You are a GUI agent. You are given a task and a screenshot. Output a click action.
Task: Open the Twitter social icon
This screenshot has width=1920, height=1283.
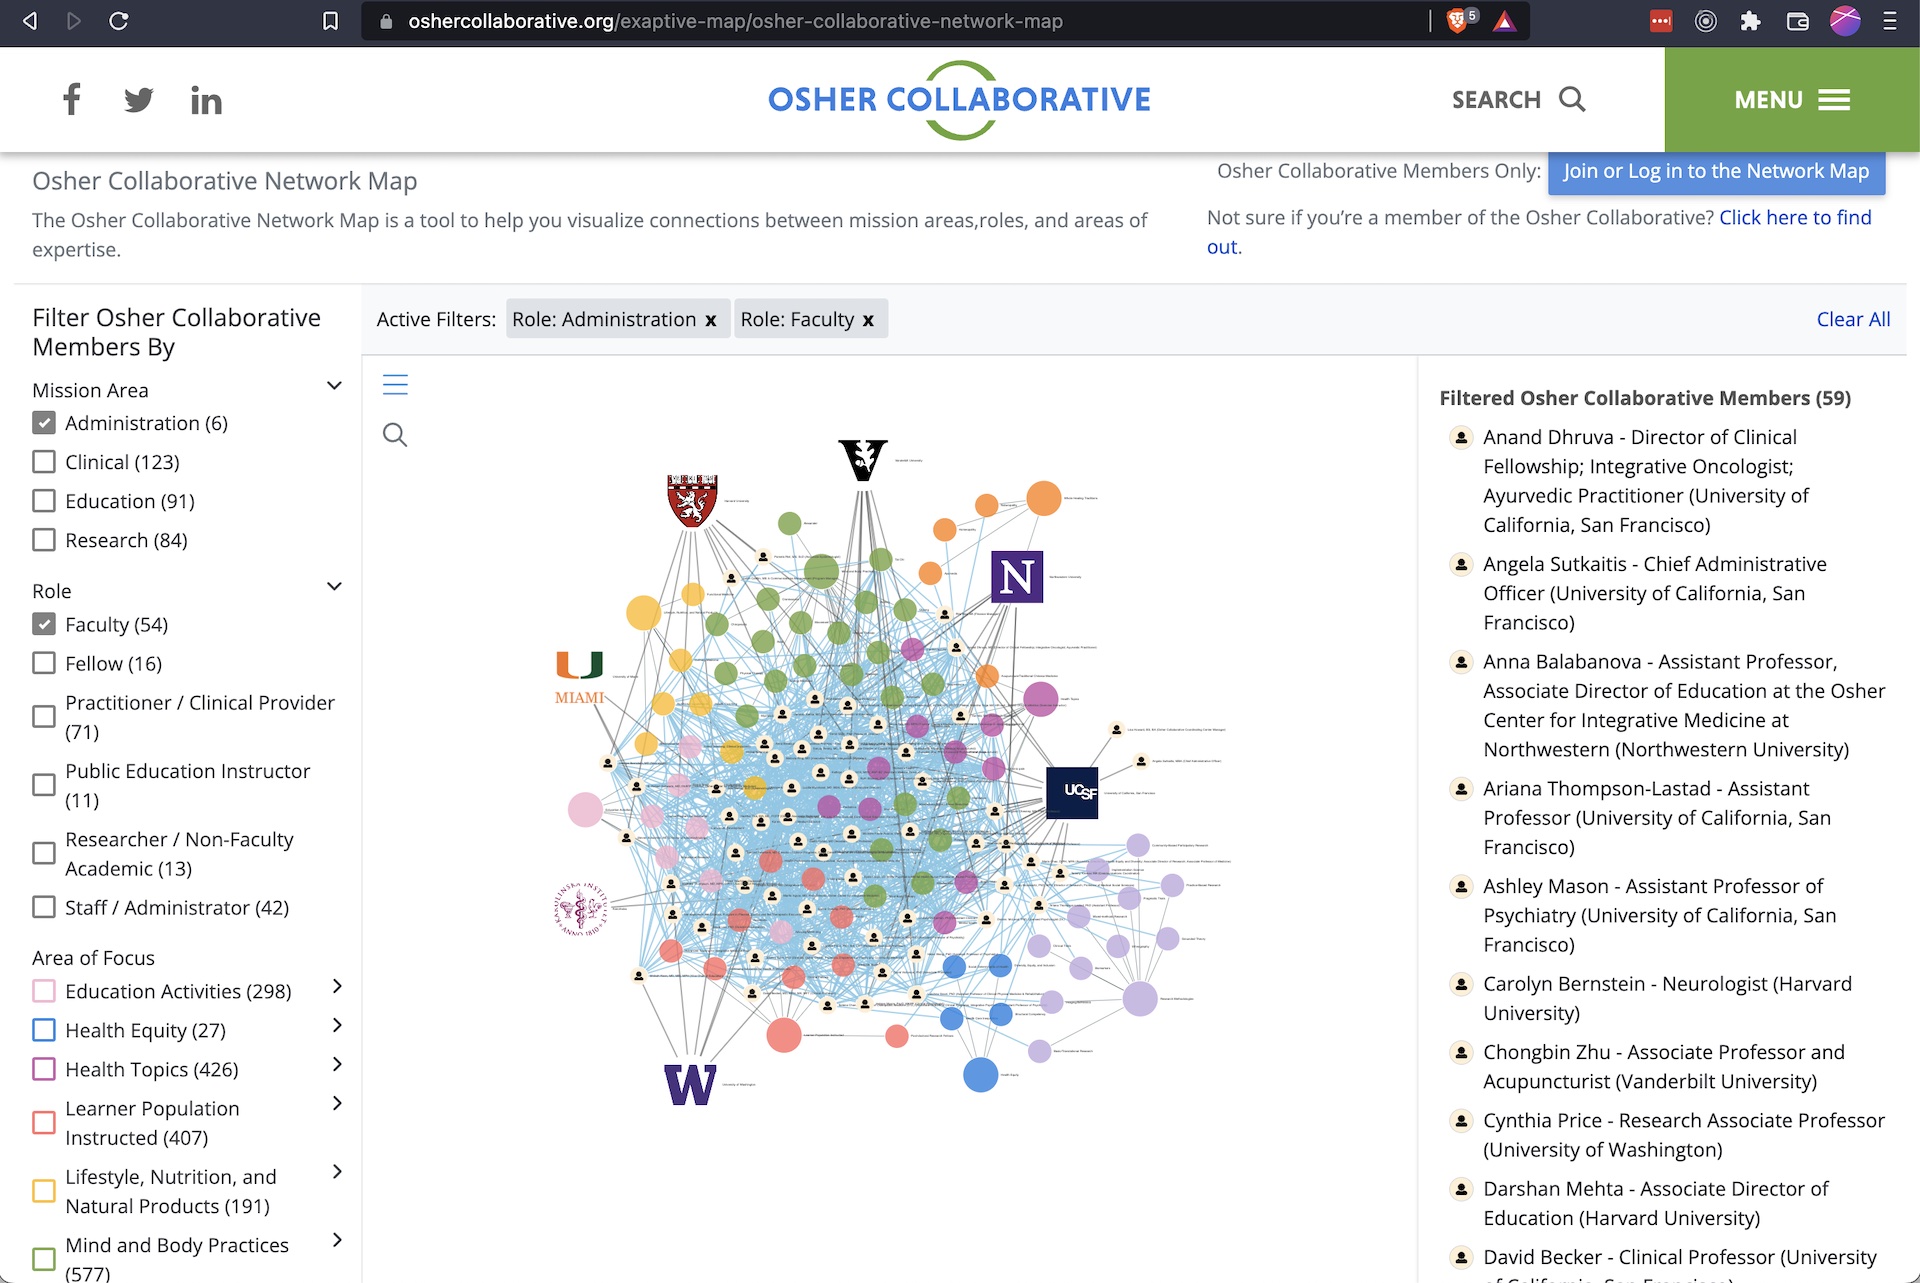138,100
